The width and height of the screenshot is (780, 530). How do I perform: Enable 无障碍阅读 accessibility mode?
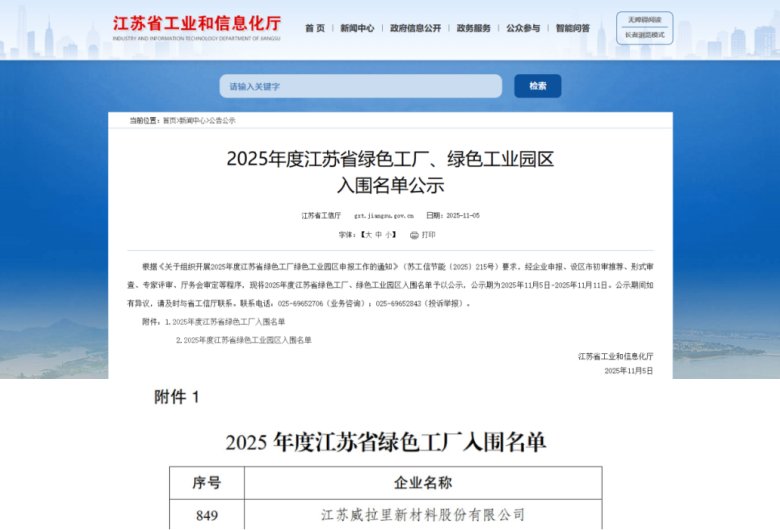(644, 19)
